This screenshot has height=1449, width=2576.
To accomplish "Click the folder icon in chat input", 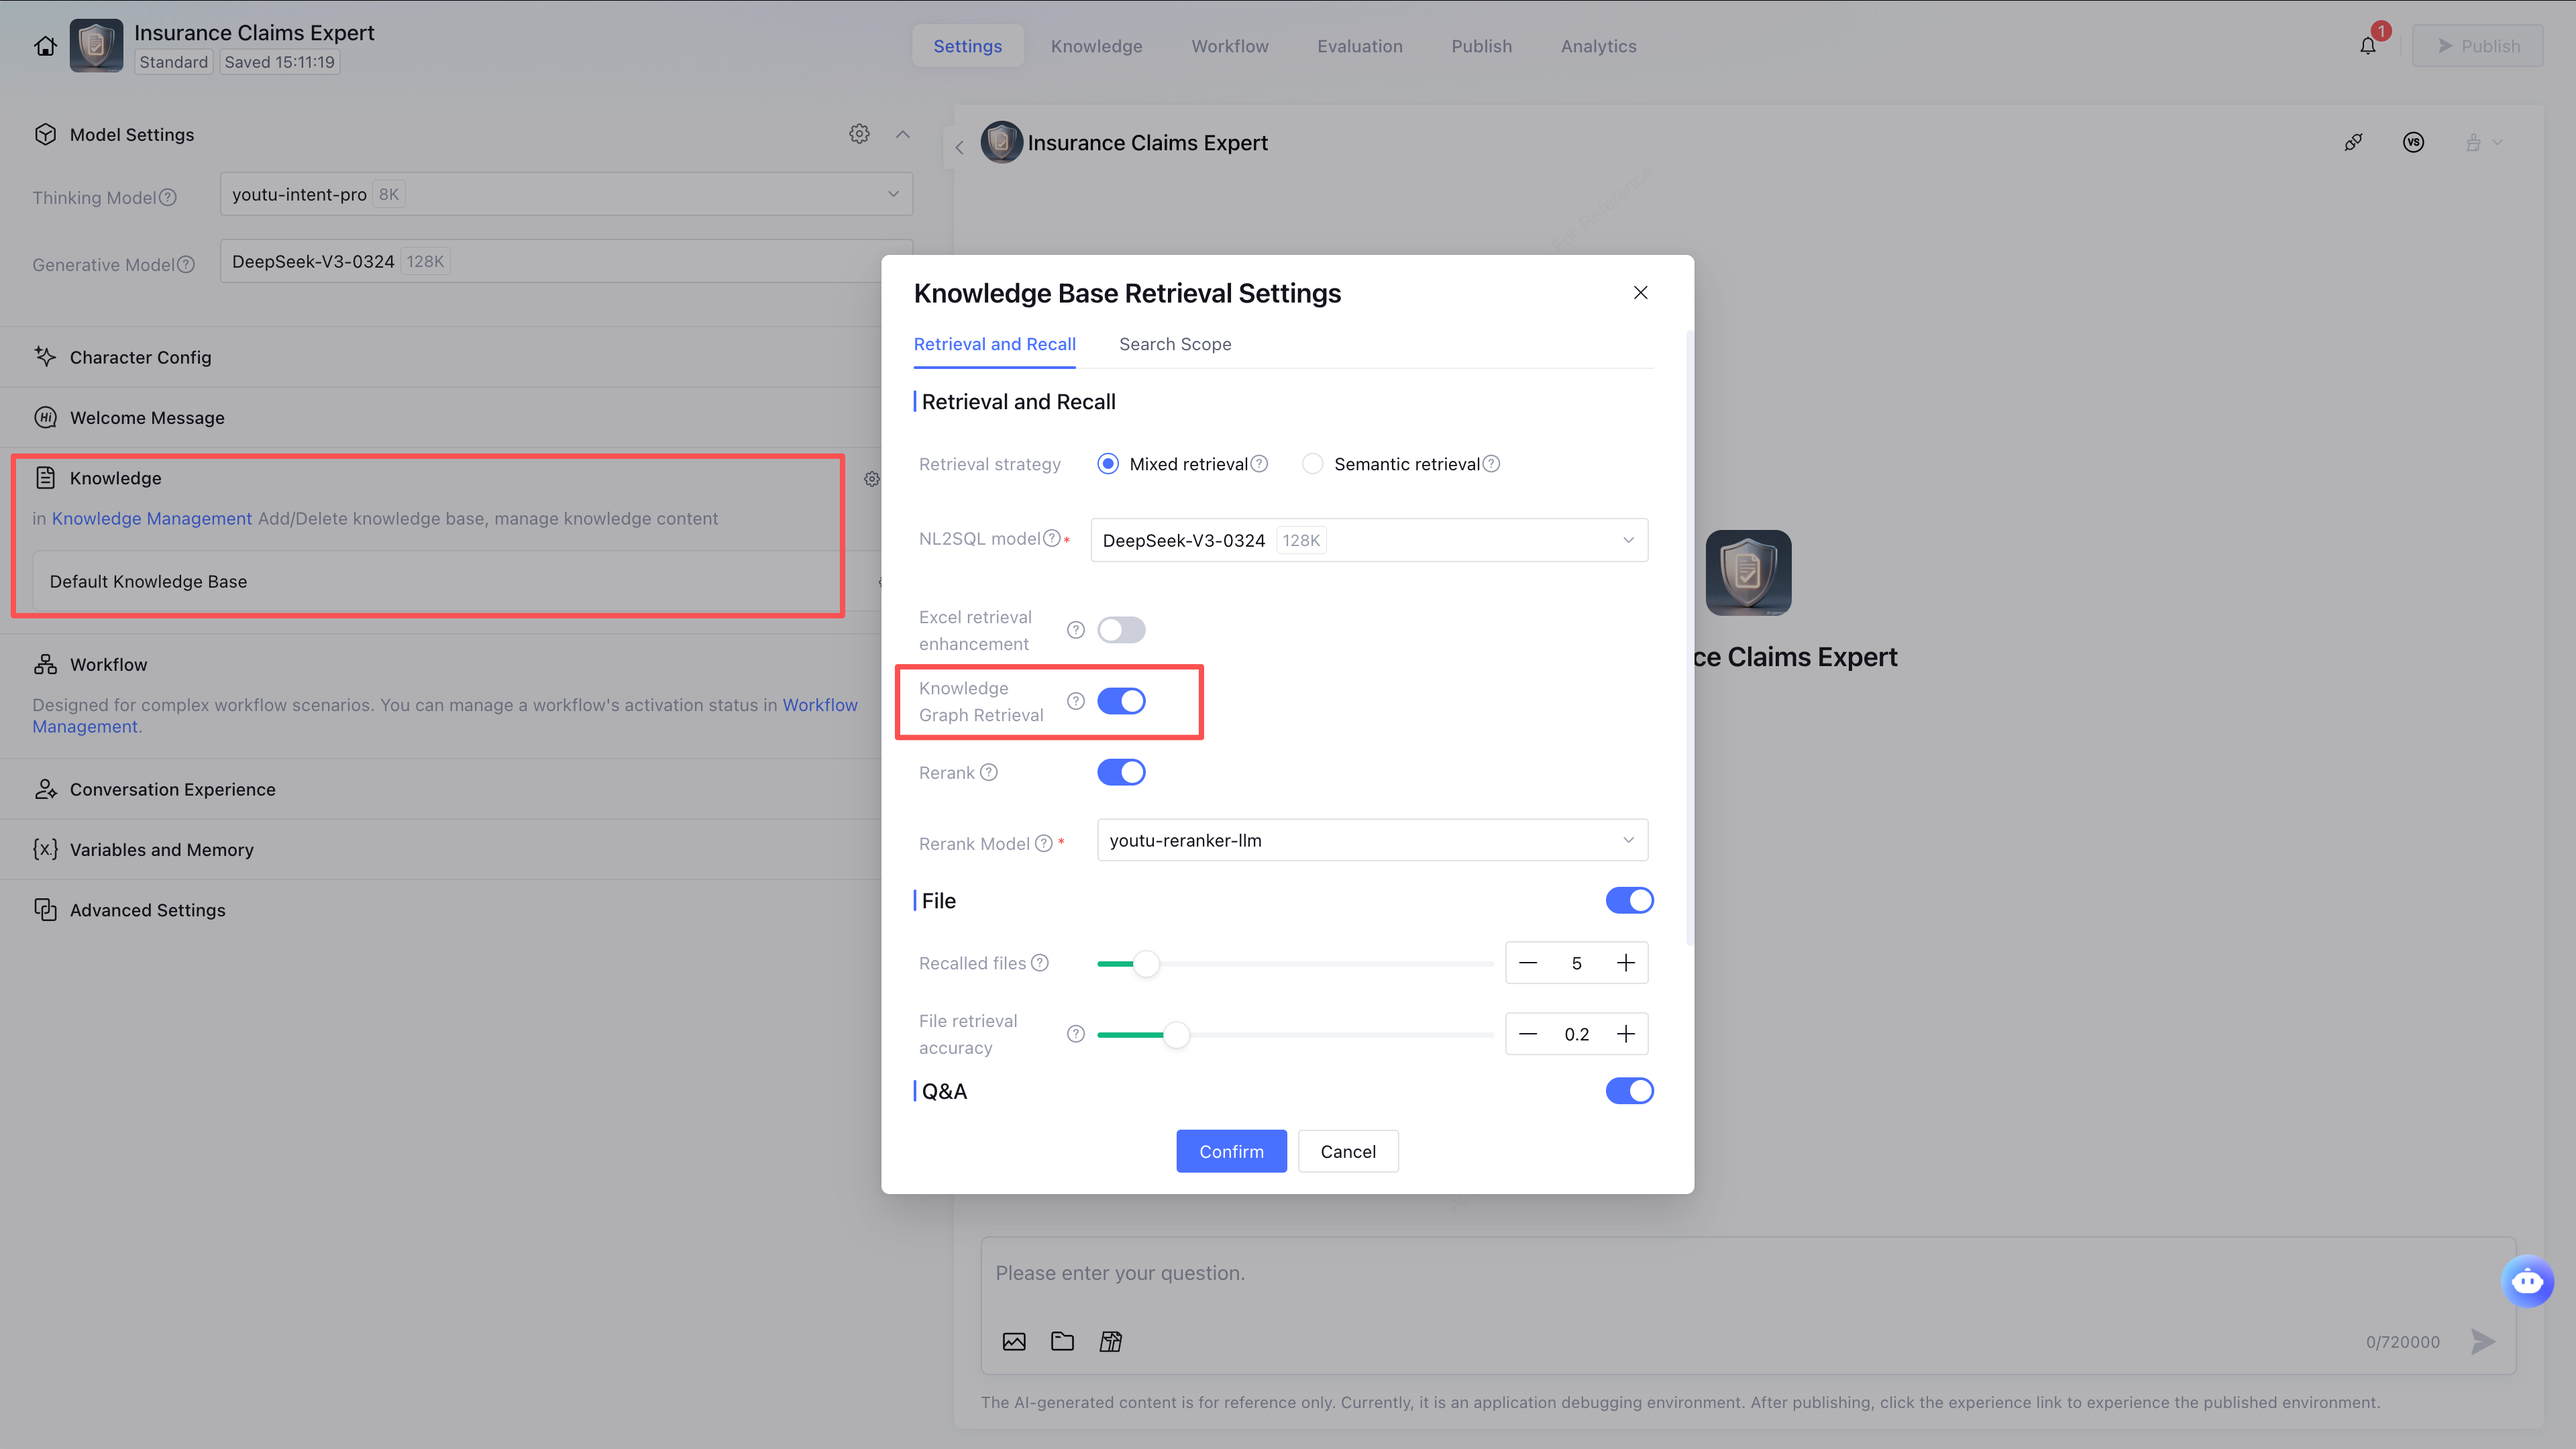I will [x=1062, y=1341].
